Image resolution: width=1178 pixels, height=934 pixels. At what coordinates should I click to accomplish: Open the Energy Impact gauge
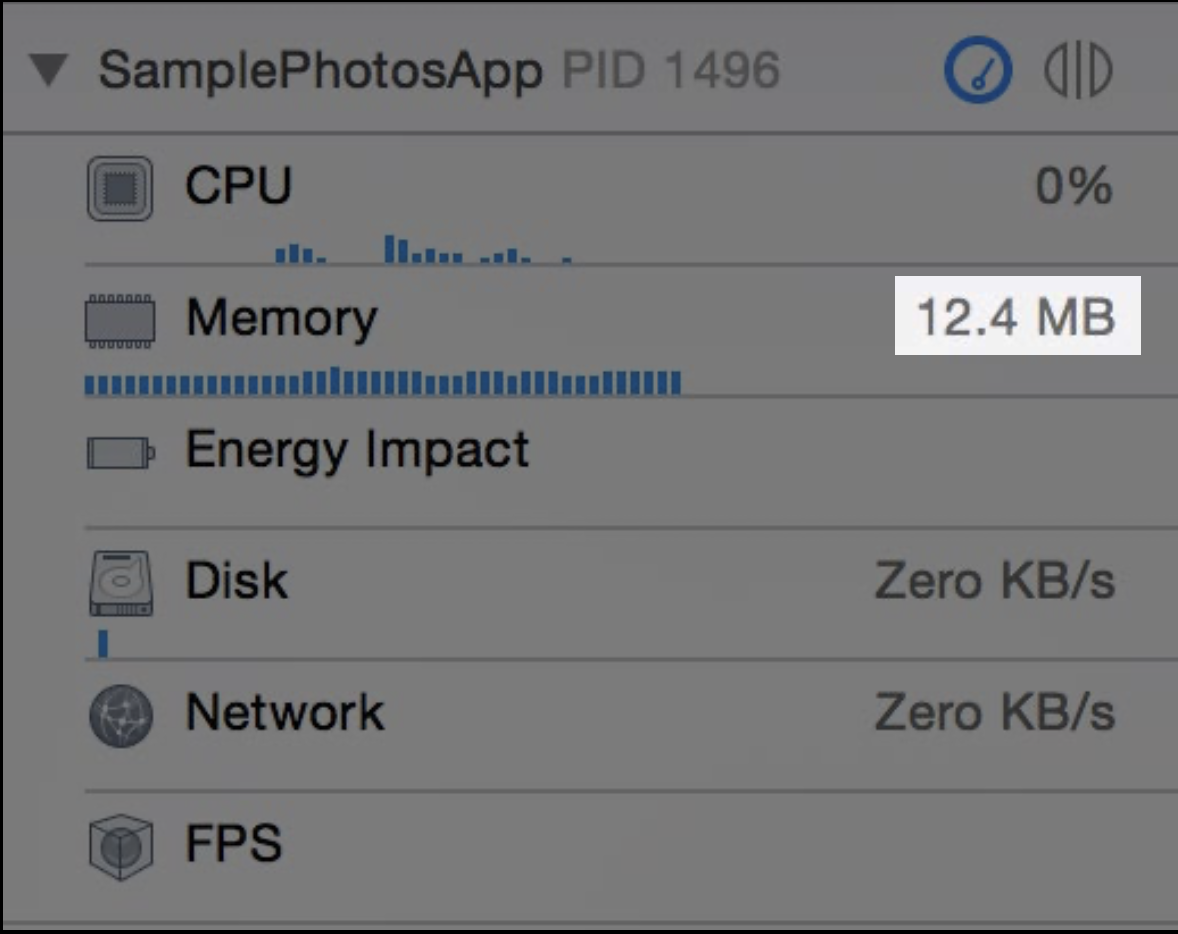631,462
